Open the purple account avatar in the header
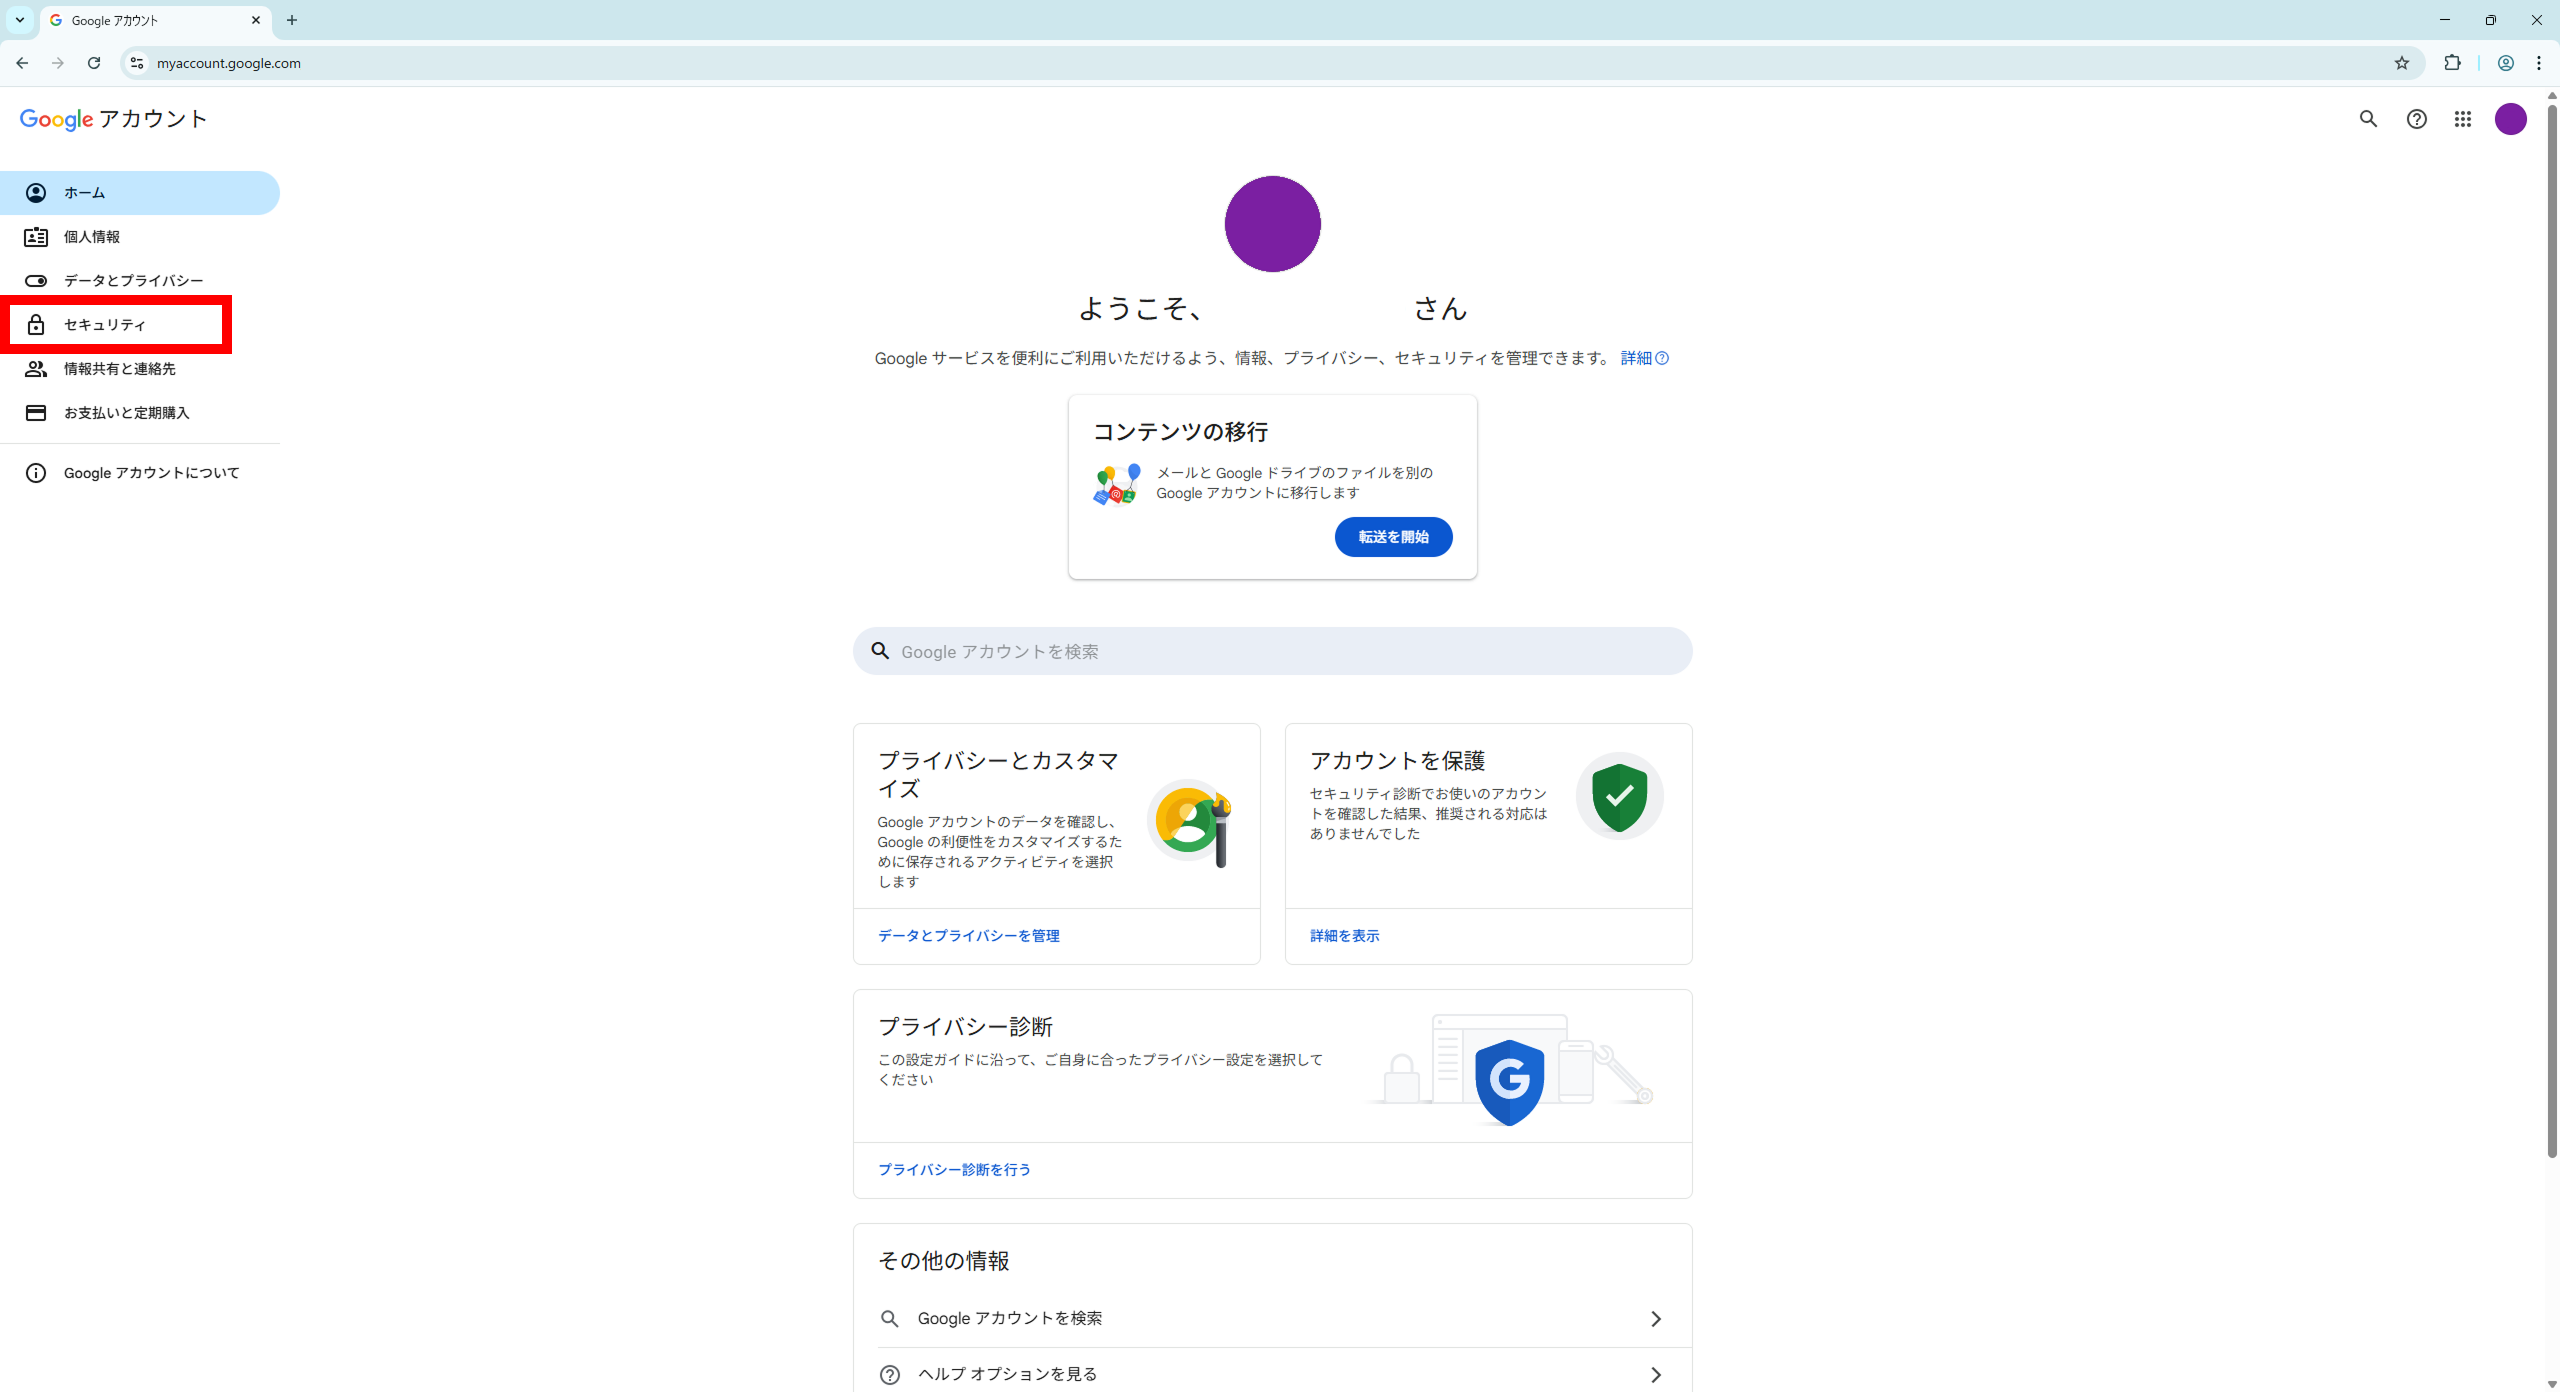This screenshot has width=2560, height=1392. (2511, 119)
